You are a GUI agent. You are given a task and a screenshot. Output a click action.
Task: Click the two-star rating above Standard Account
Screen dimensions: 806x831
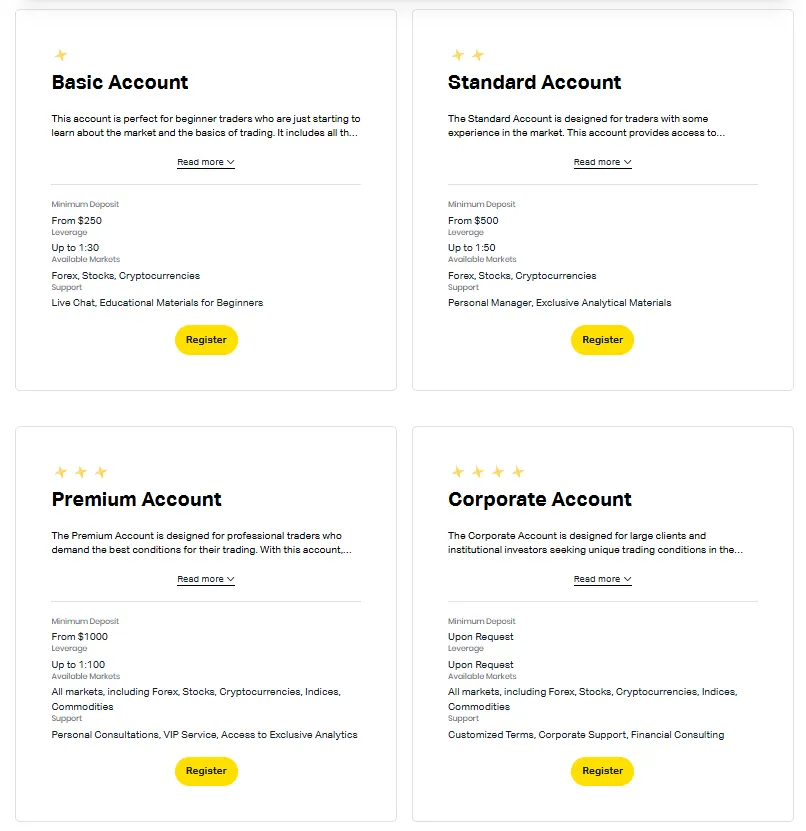click(467, 55)
